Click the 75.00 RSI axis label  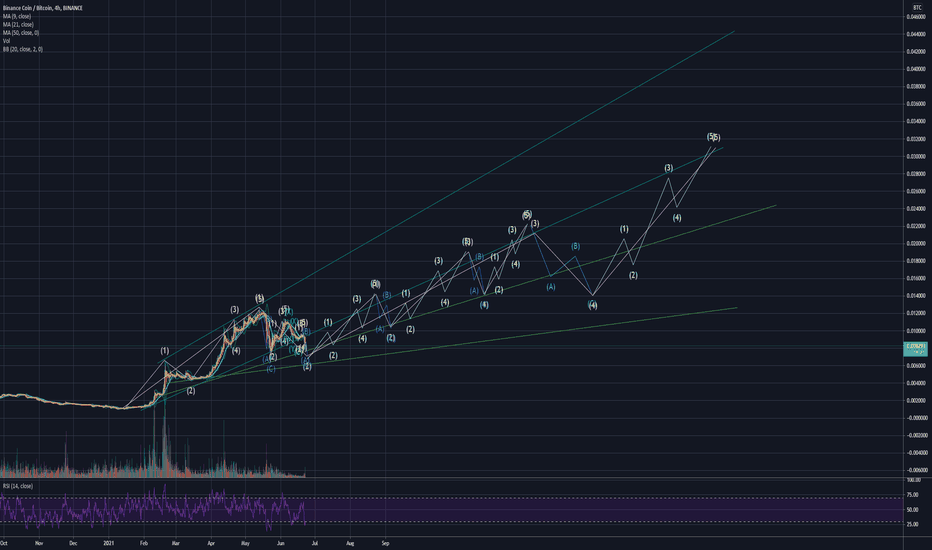[x=912, y=495]
